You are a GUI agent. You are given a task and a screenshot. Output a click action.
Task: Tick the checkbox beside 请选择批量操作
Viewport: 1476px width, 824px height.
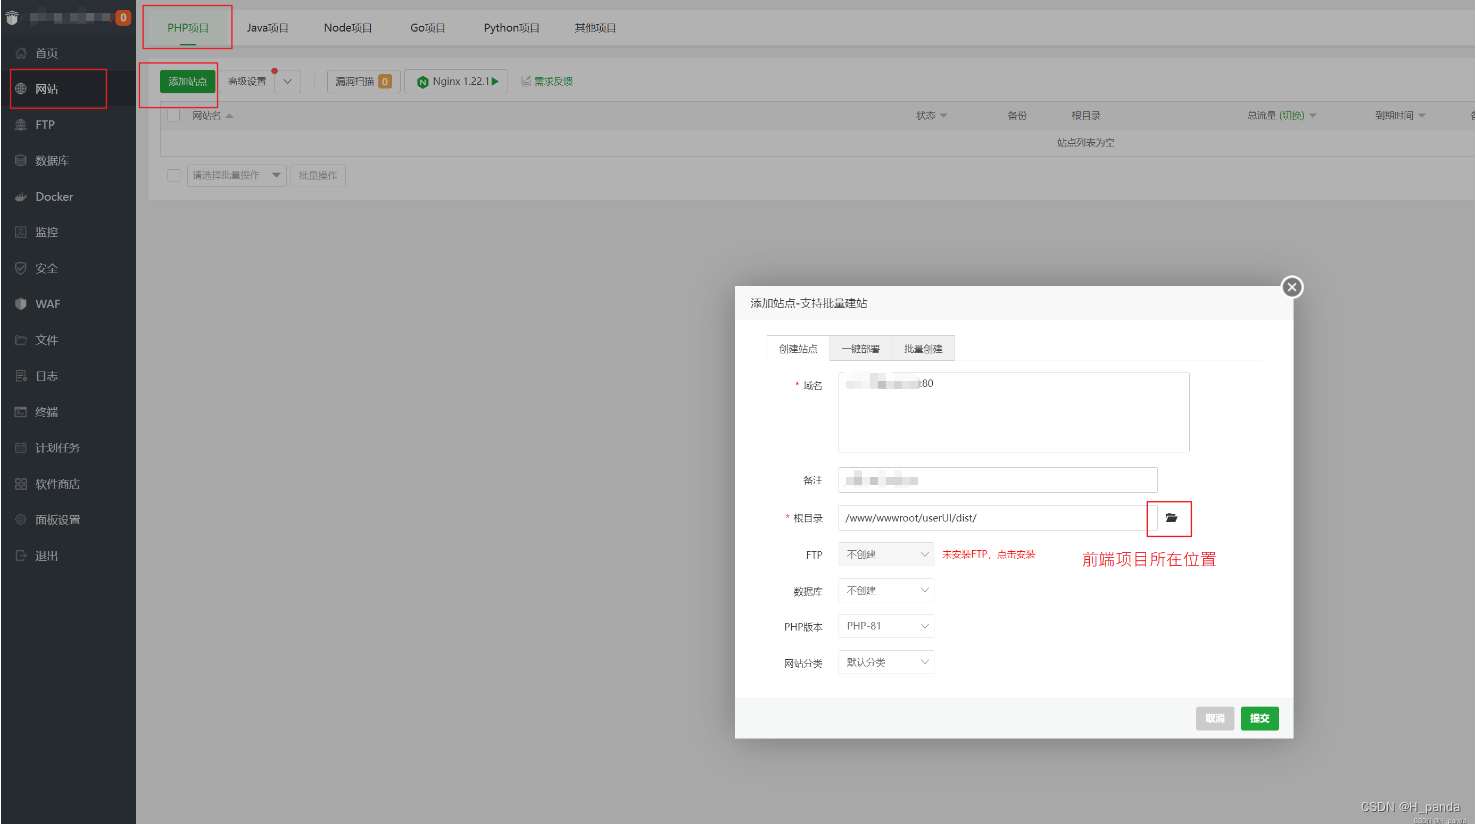tap(174, 175)
